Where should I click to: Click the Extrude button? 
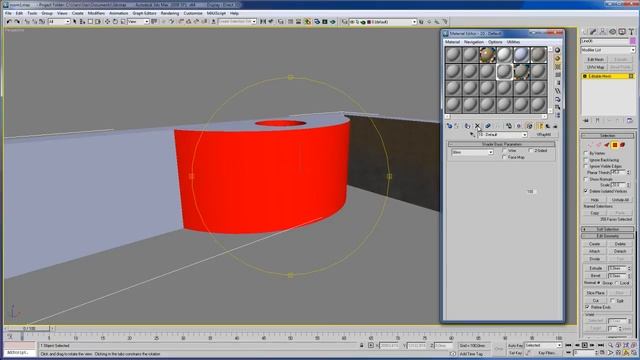pyautogui.click(x=595, y=268)
